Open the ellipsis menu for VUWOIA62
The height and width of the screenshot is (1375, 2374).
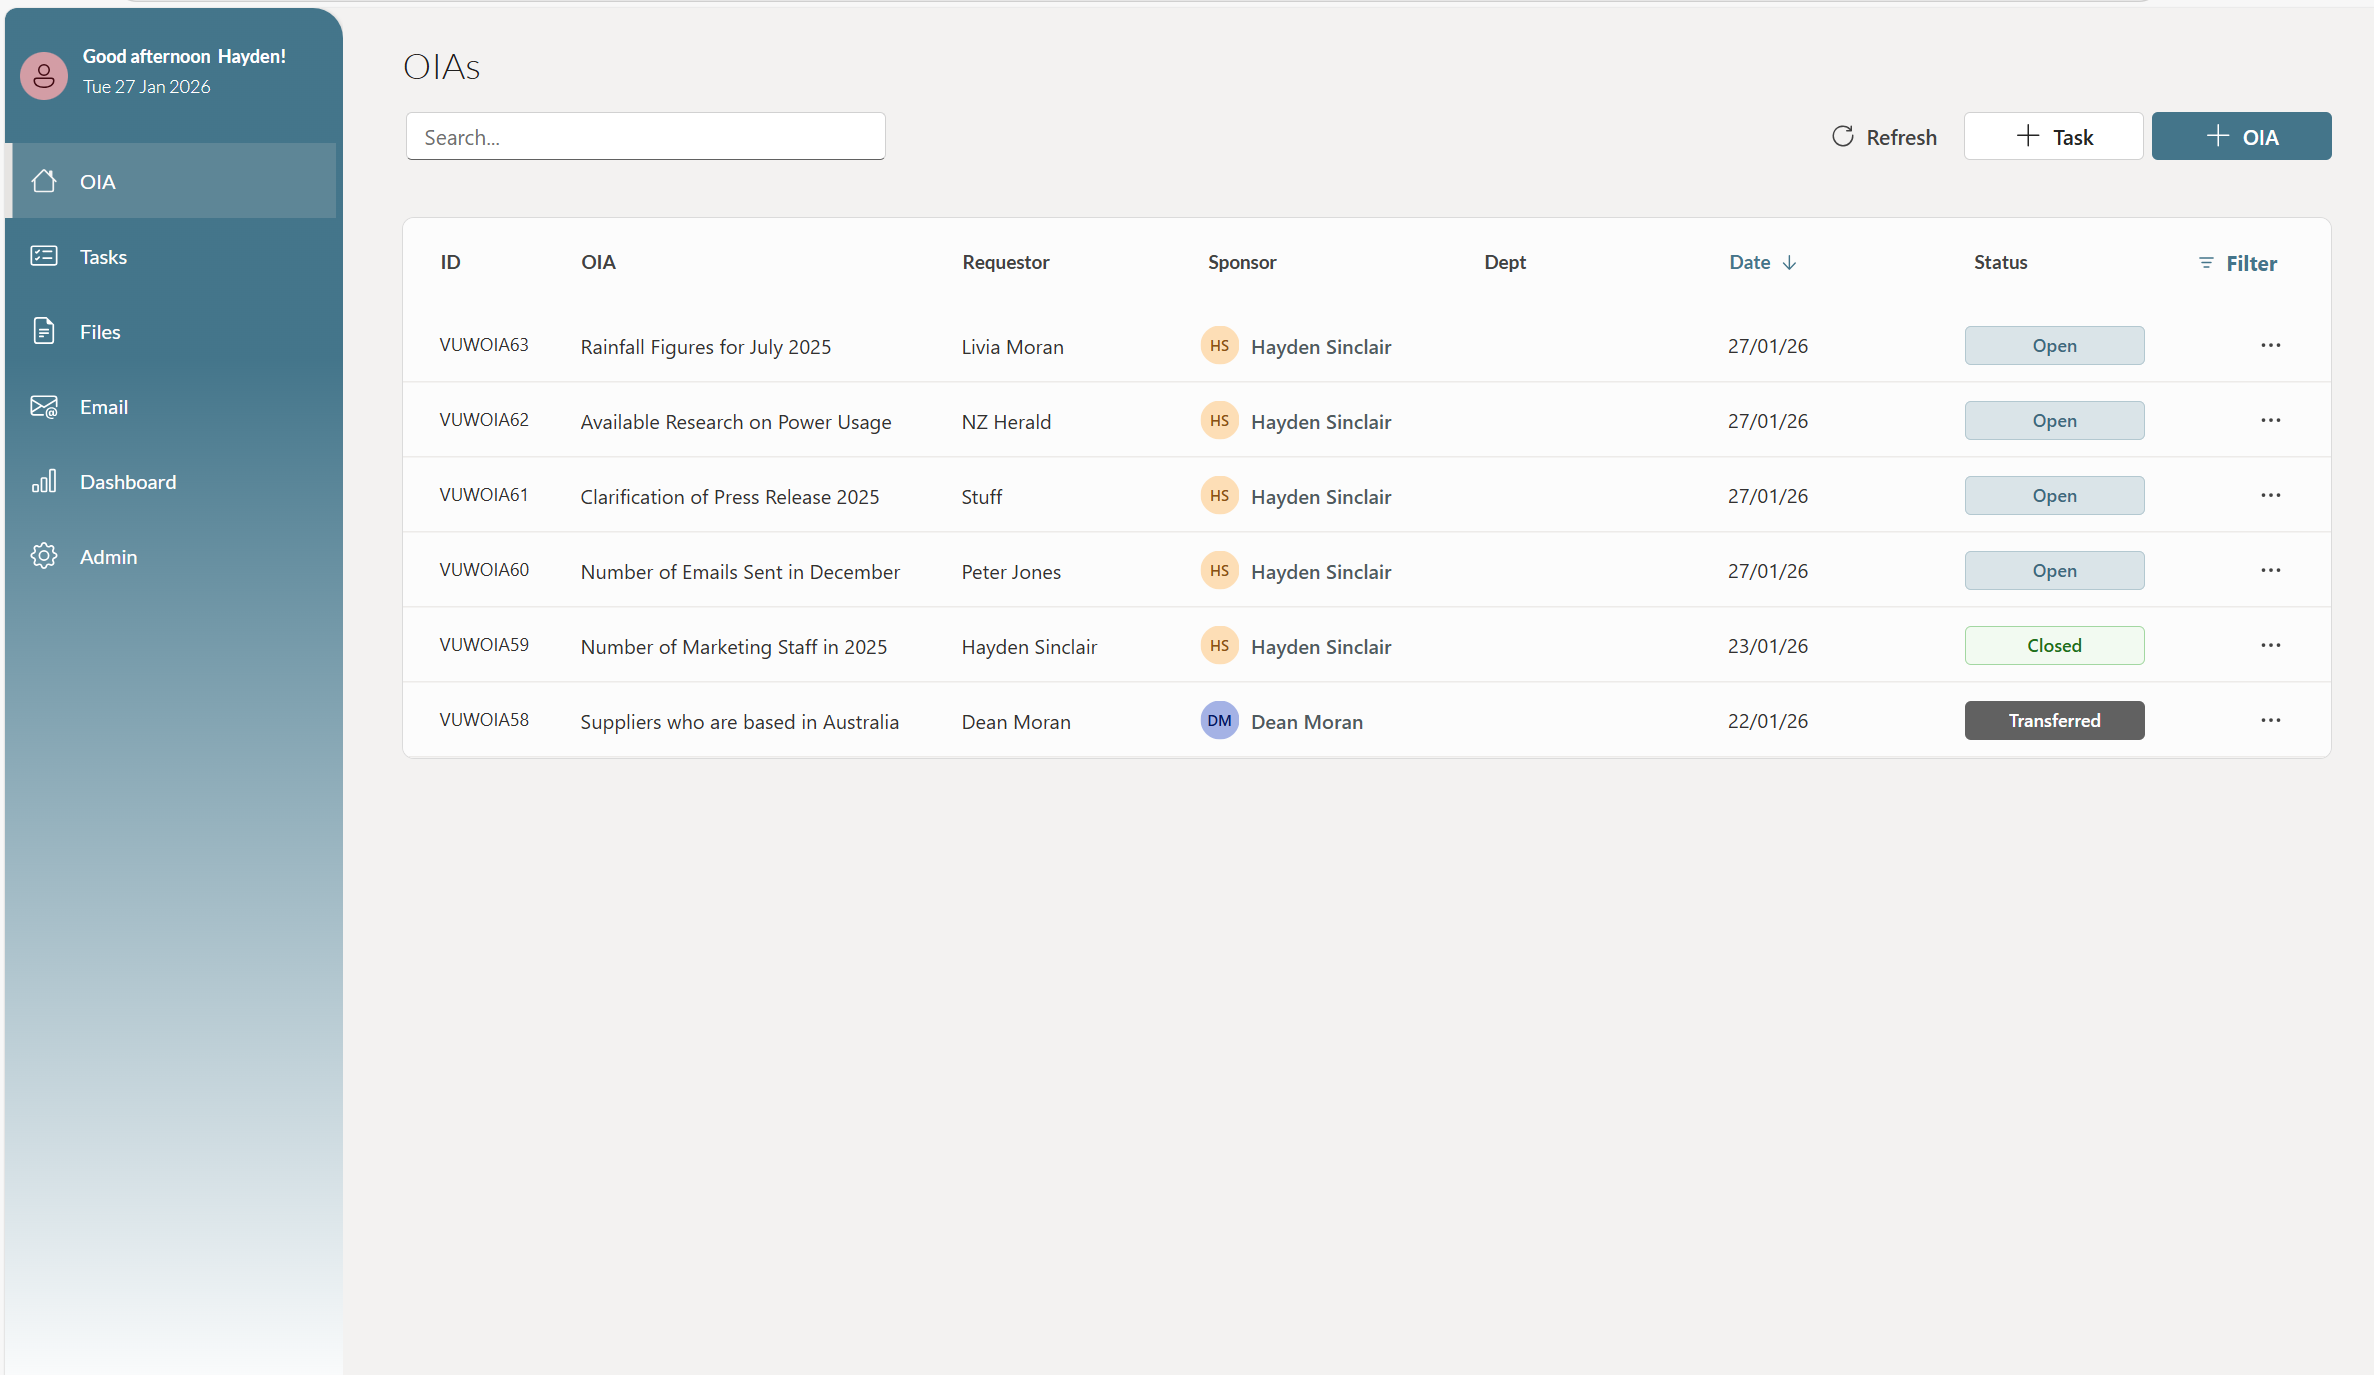click(2270, 420)
